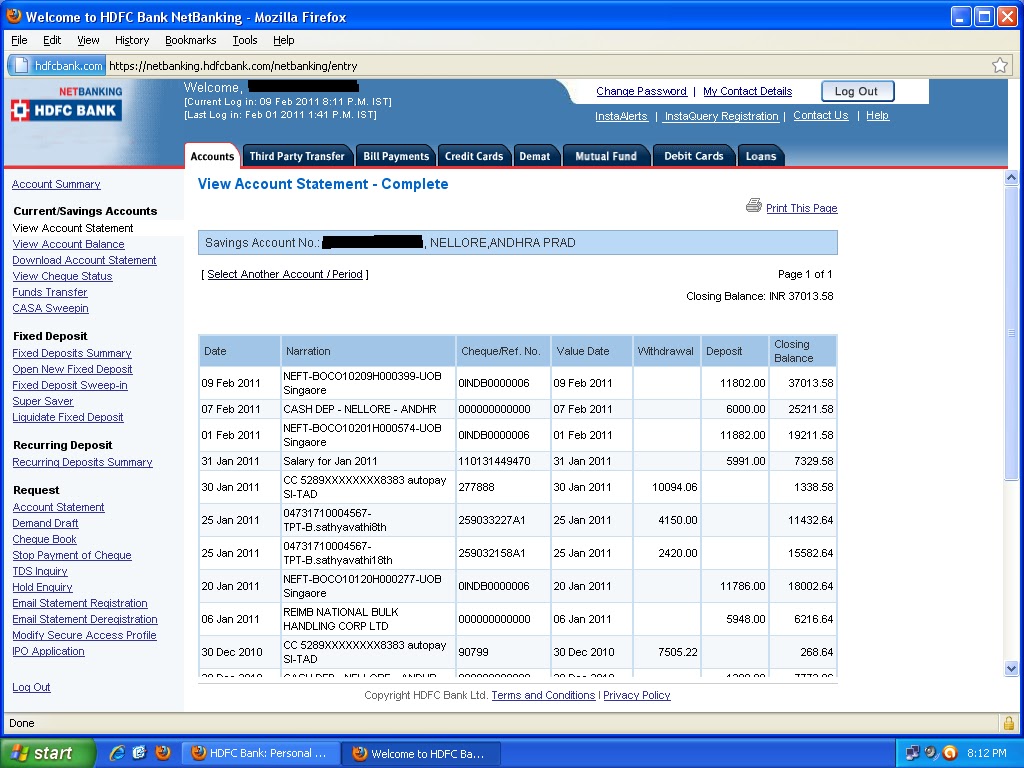The height and width of the screenshot is (768, 1024).
Task: Open the Bookmarks menu
Action: [190, 40]
